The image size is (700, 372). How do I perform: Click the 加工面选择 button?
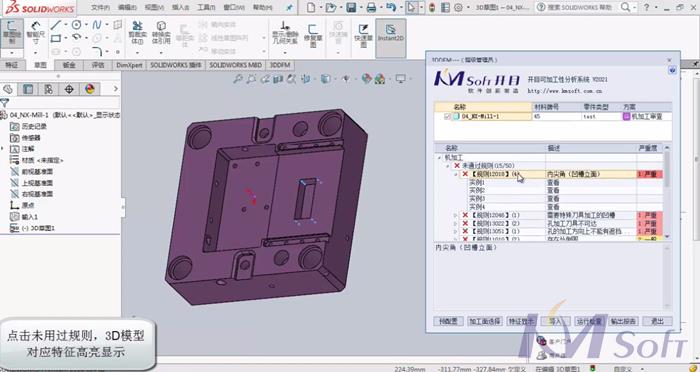click(485, 321)
